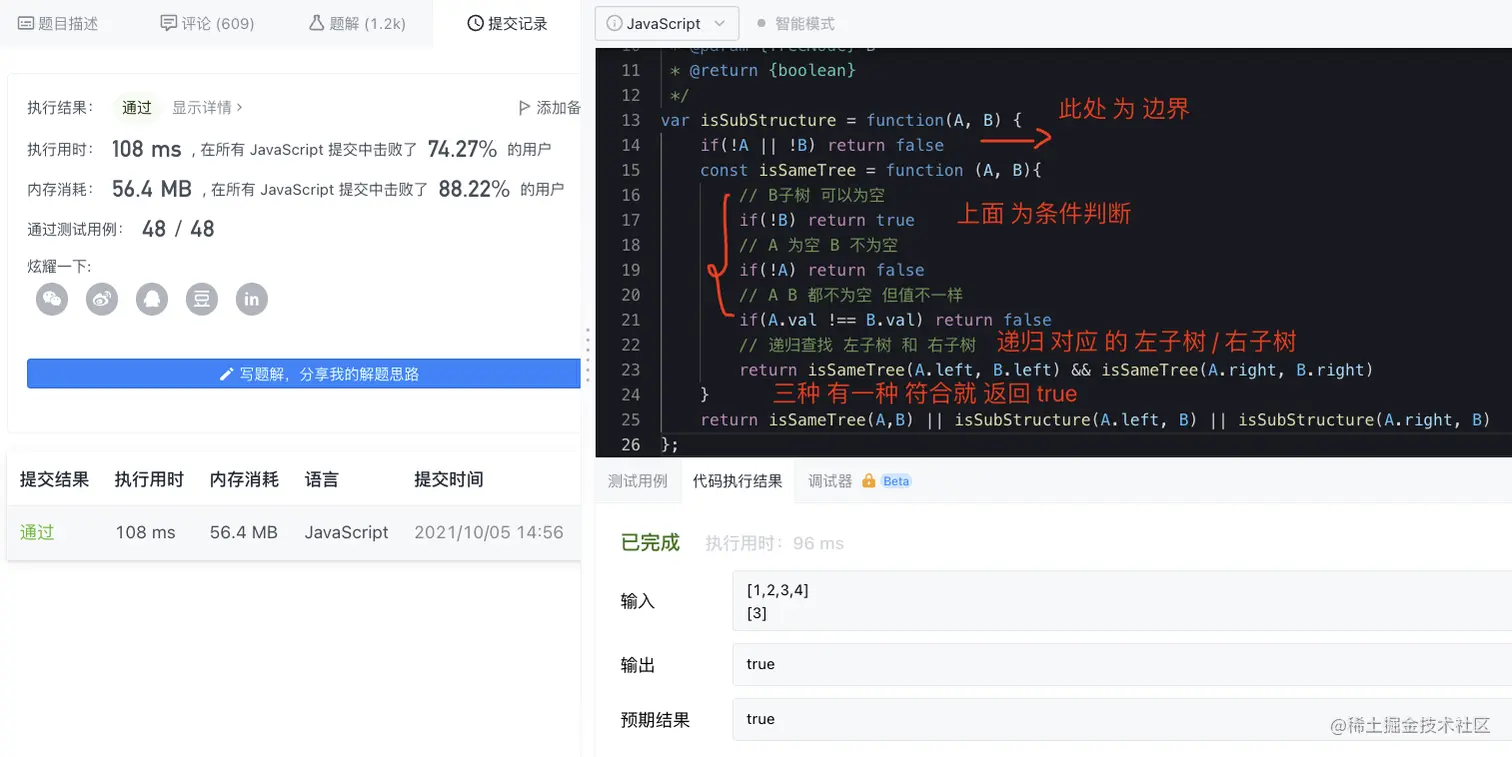Screen dimensions: 1512x757
Task: Click the 108 ms table cell
Action: click(145, 532)
